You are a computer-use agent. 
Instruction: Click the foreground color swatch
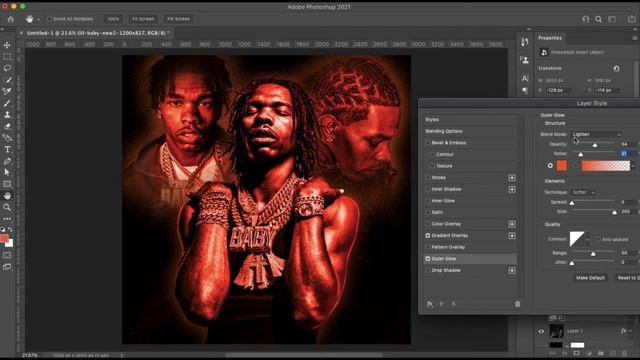click(4, 239)
